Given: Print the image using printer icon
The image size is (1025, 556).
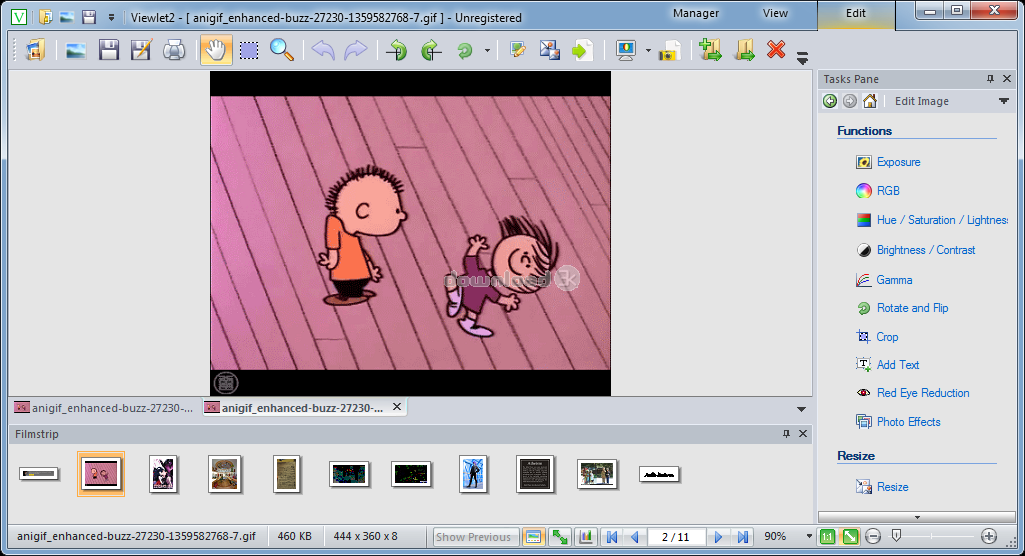Looking at the screenshot, I should coord(174,50).
